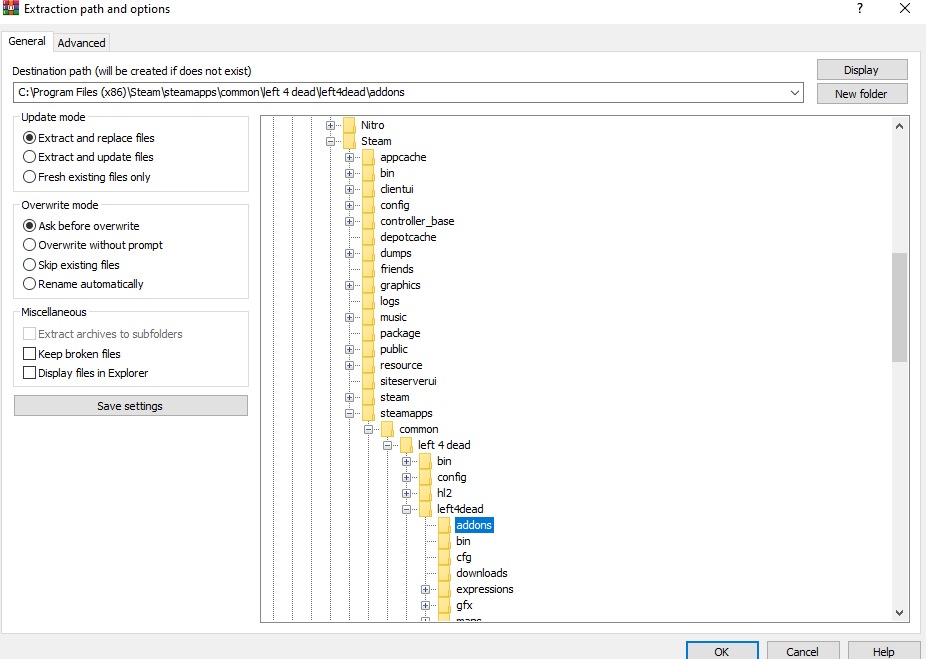Choose Overwrite without prompt option
The image size is (926, 659).
[29, 245]
